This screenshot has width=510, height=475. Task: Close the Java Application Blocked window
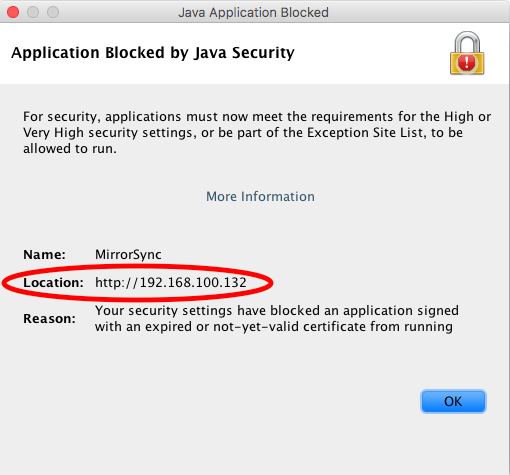coord(13,12)
